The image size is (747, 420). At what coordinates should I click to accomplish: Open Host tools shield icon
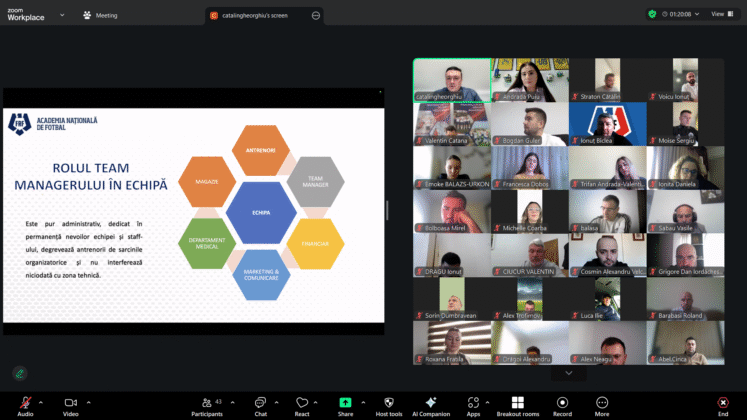[388, 403]
